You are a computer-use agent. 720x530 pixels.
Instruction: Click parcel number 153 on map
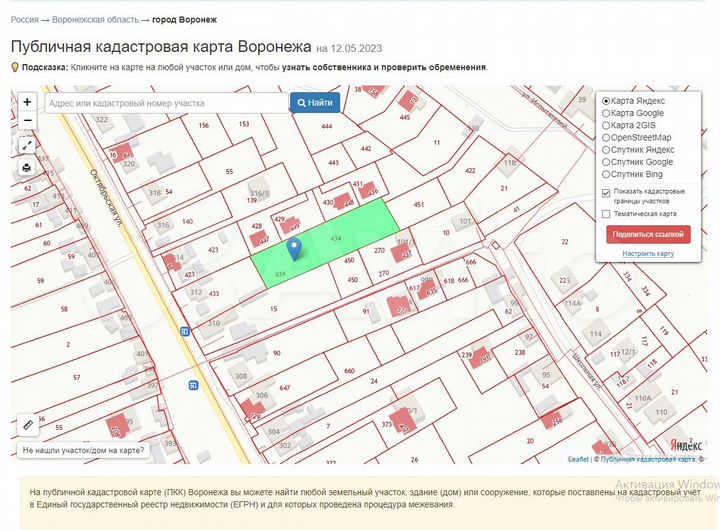pos(244,124)
